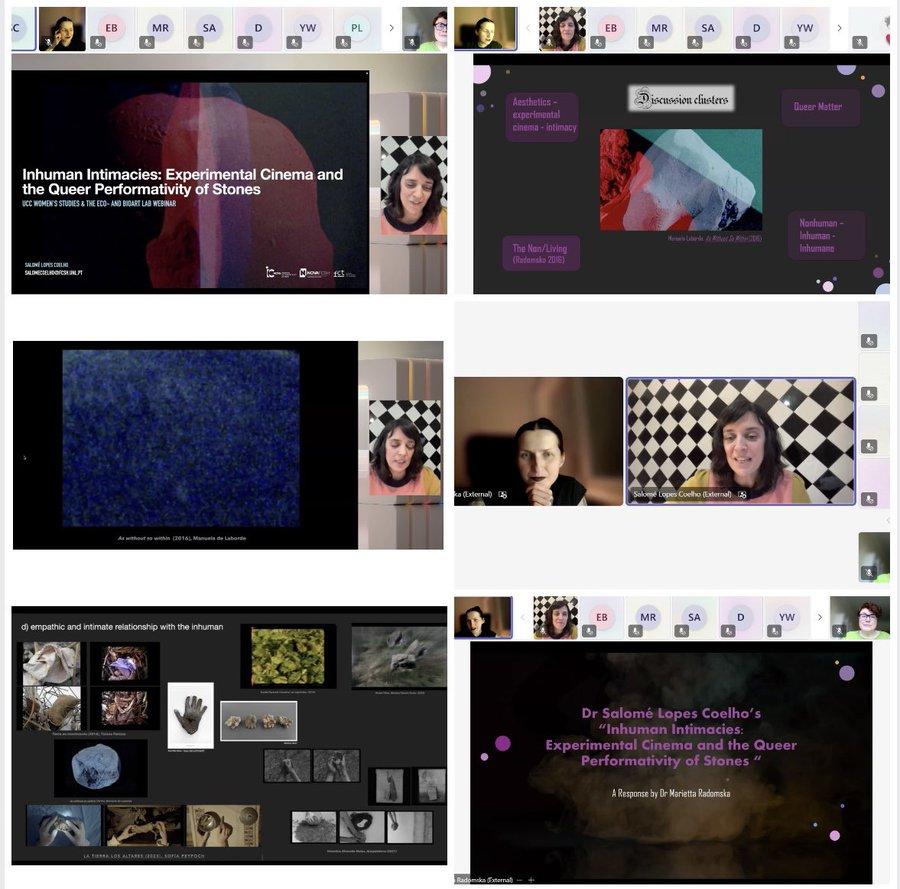
Task: Click the blue textured film still
Action: point(181,438)
